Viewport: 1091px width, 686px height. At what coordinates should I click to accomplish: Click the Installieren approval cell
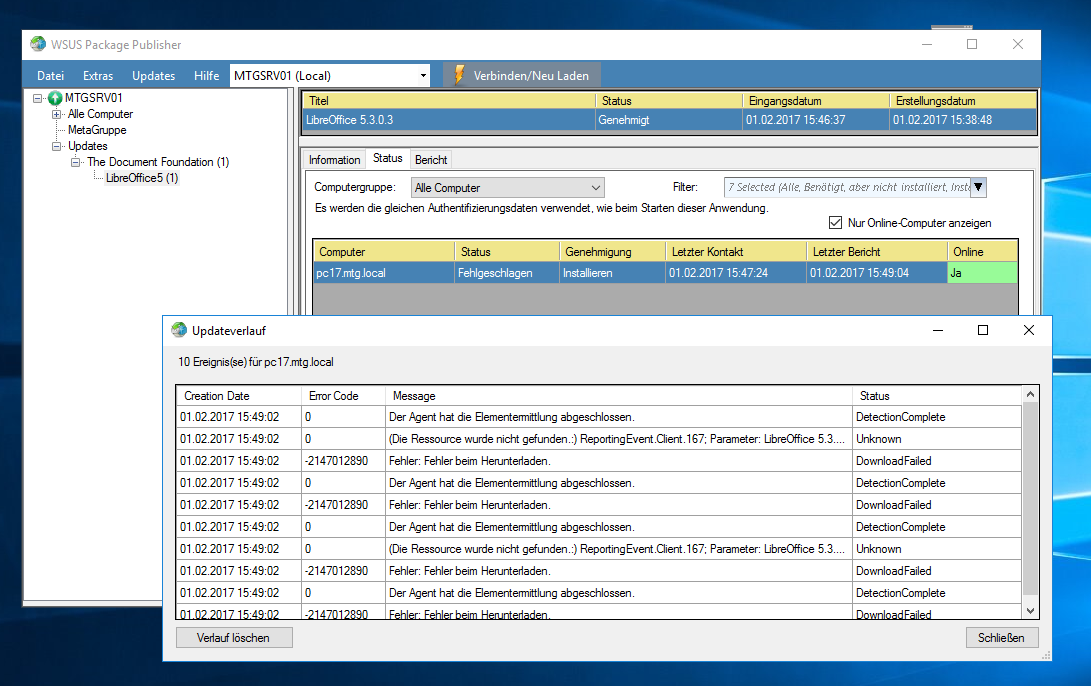click(x=612, y=273)
